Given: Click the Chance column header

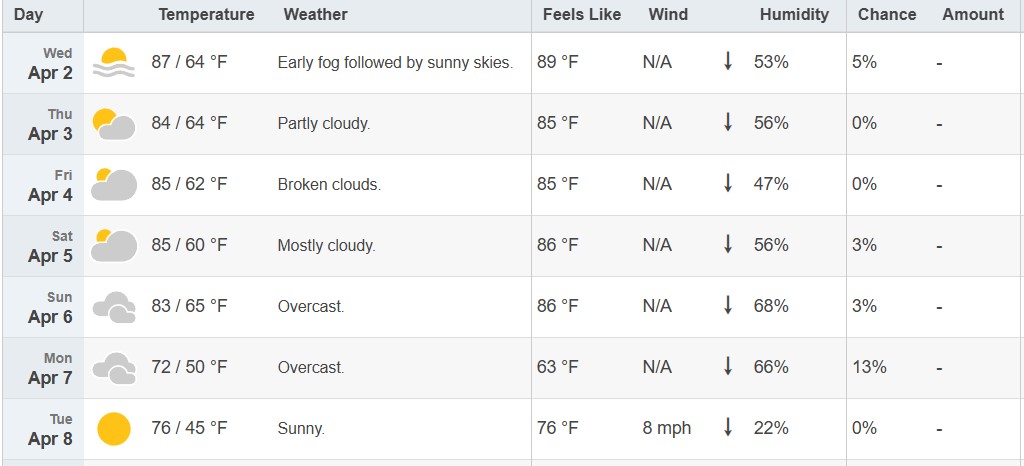Looking at the screenshot, I should pyautogui.click(x=887, y=14).
